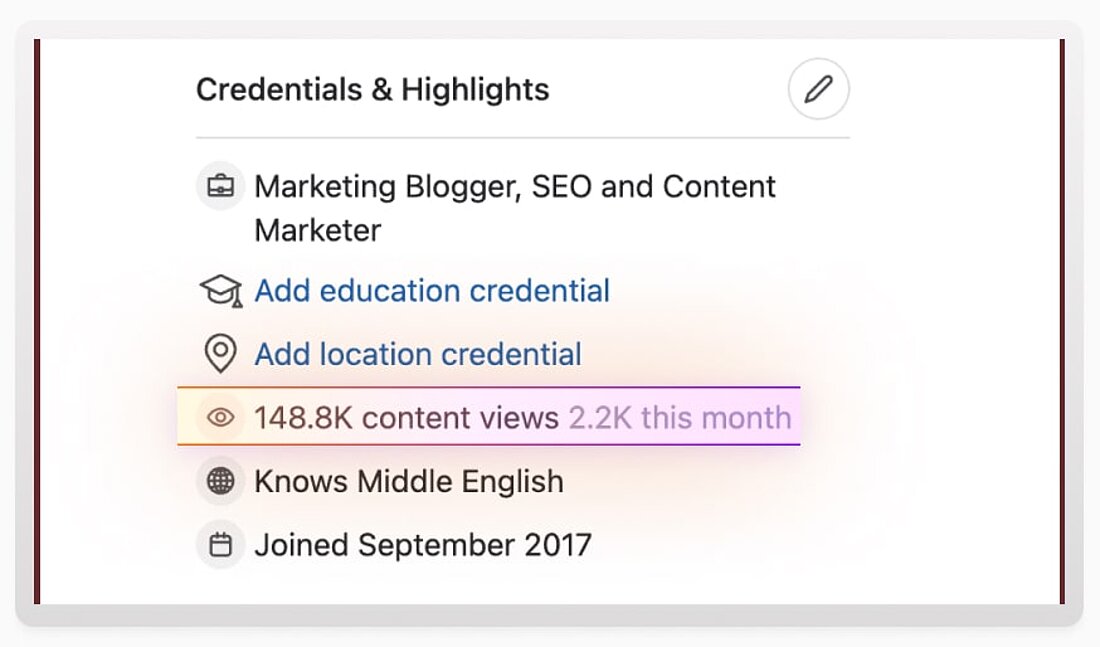Click the left maroon border bar
Viewport: 1100px width, 647px height.
37,320
